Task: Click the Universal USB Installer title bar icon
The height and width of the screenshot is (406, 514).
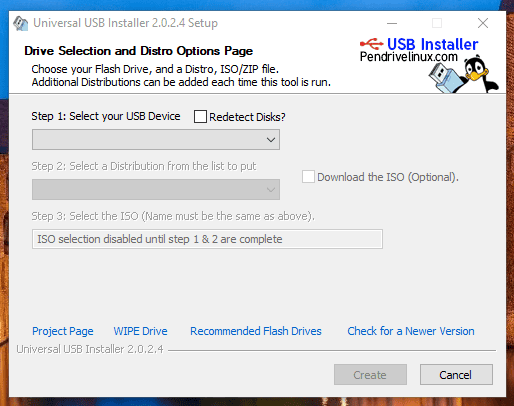Action: click(21, 23)
